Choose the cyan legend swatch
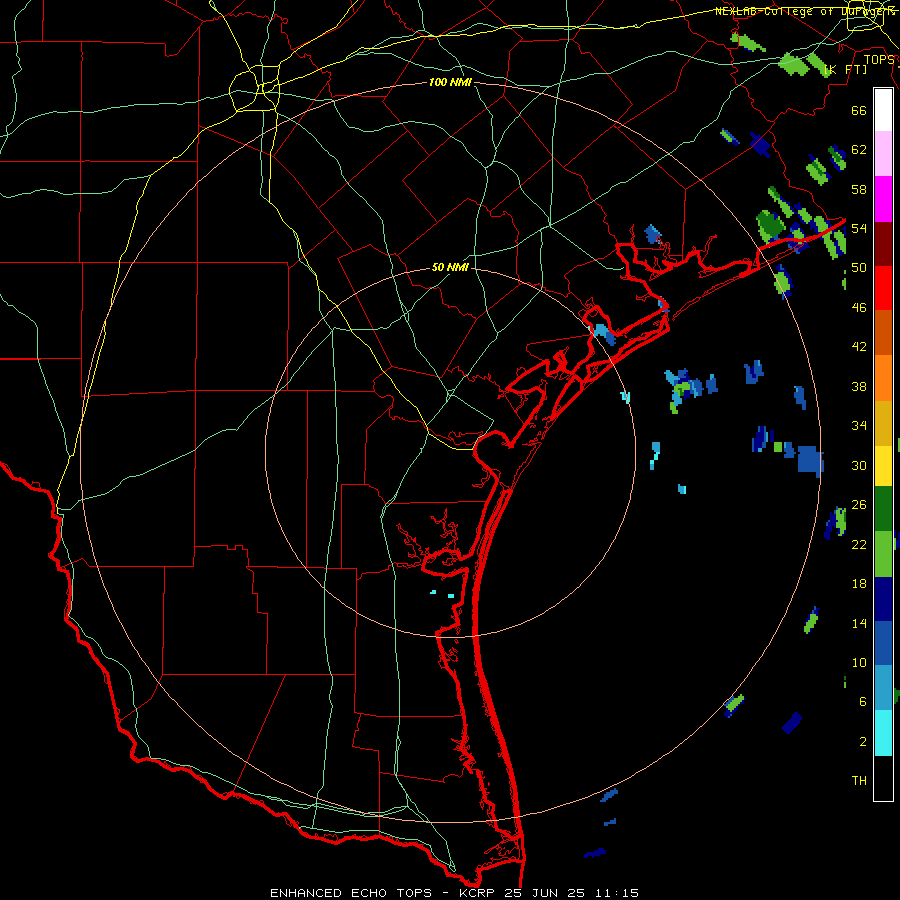The height and width of the screenshot is (900, 900). tap(883, 733)
